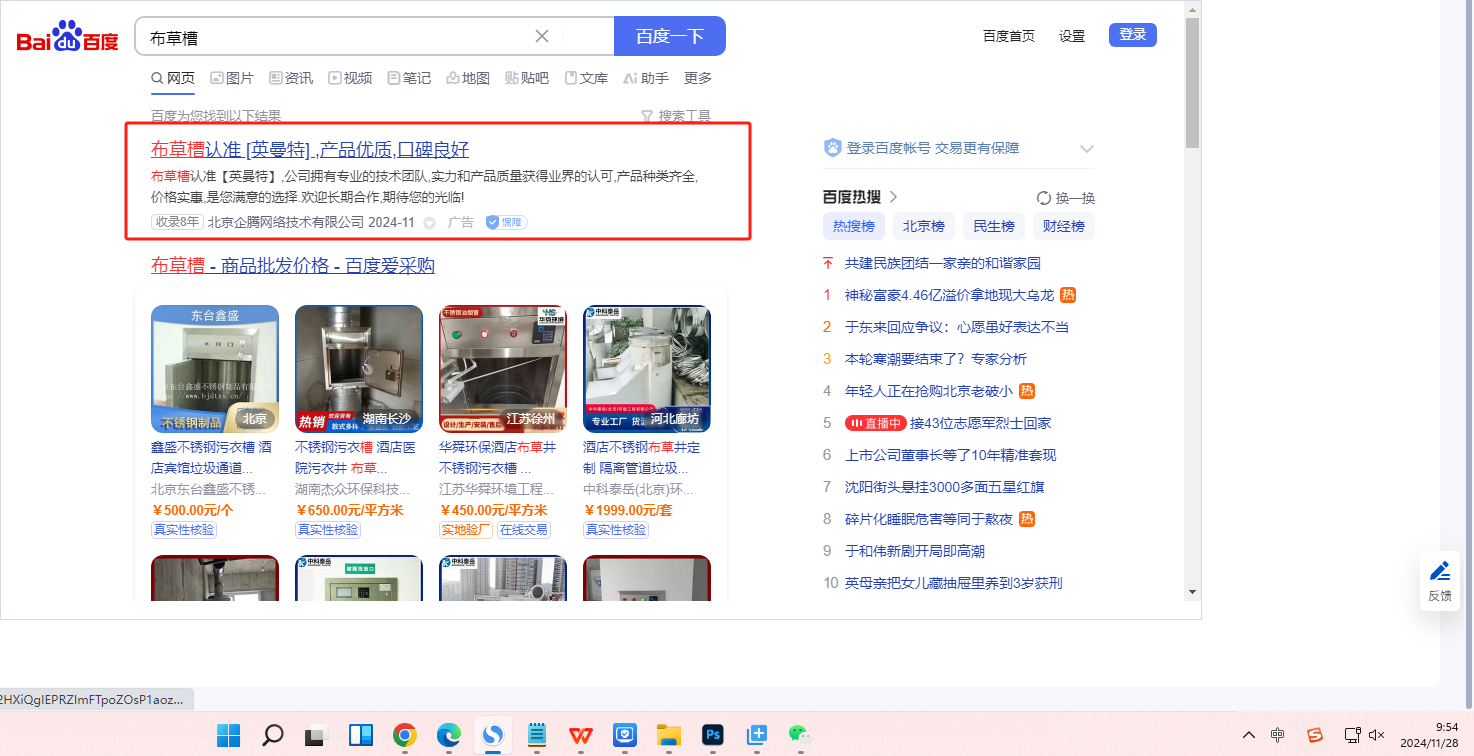Screen dimensions: 1474x756
Task: Click the 百度一下 search button
Action: (670, 36)
